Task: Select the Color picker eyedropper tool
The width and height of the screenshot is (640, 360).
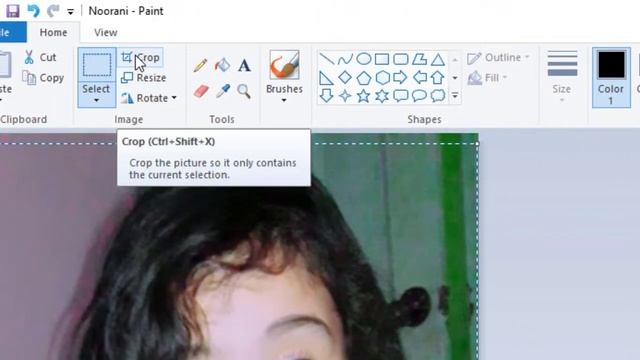Action: (223, 91)
